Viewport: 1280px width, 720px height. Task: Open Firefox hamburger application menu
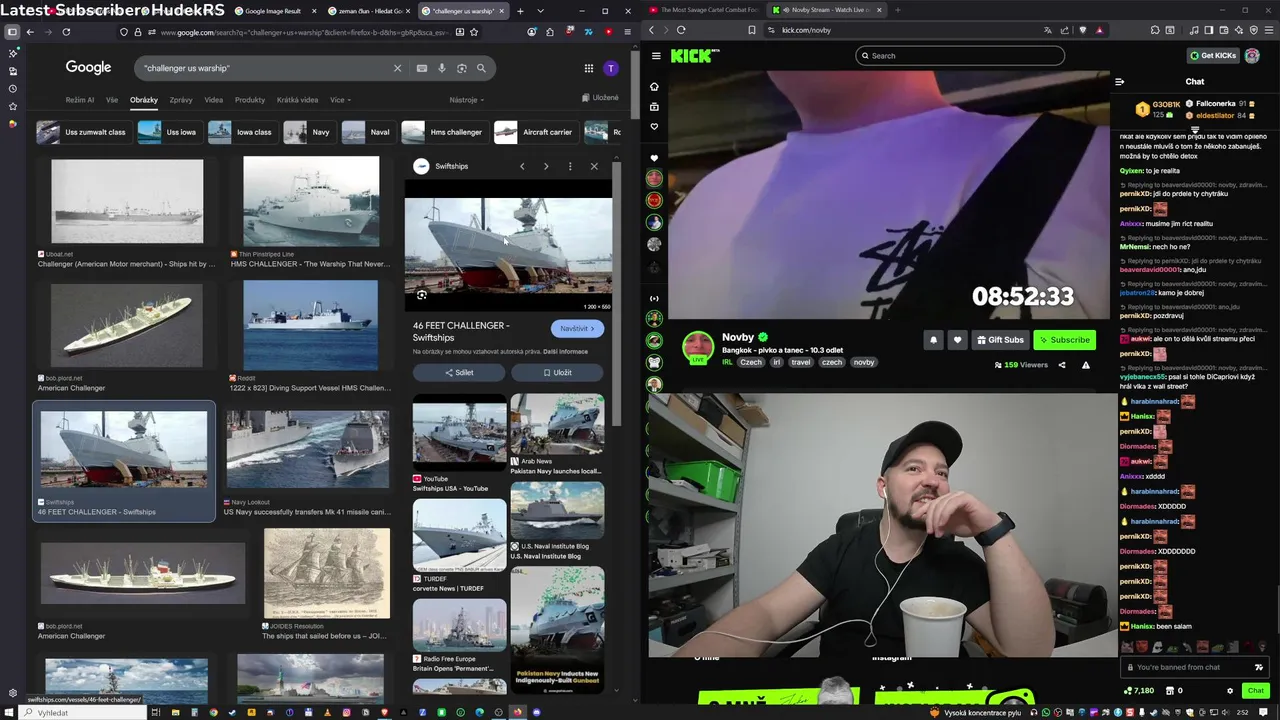(x=627, y=32)
